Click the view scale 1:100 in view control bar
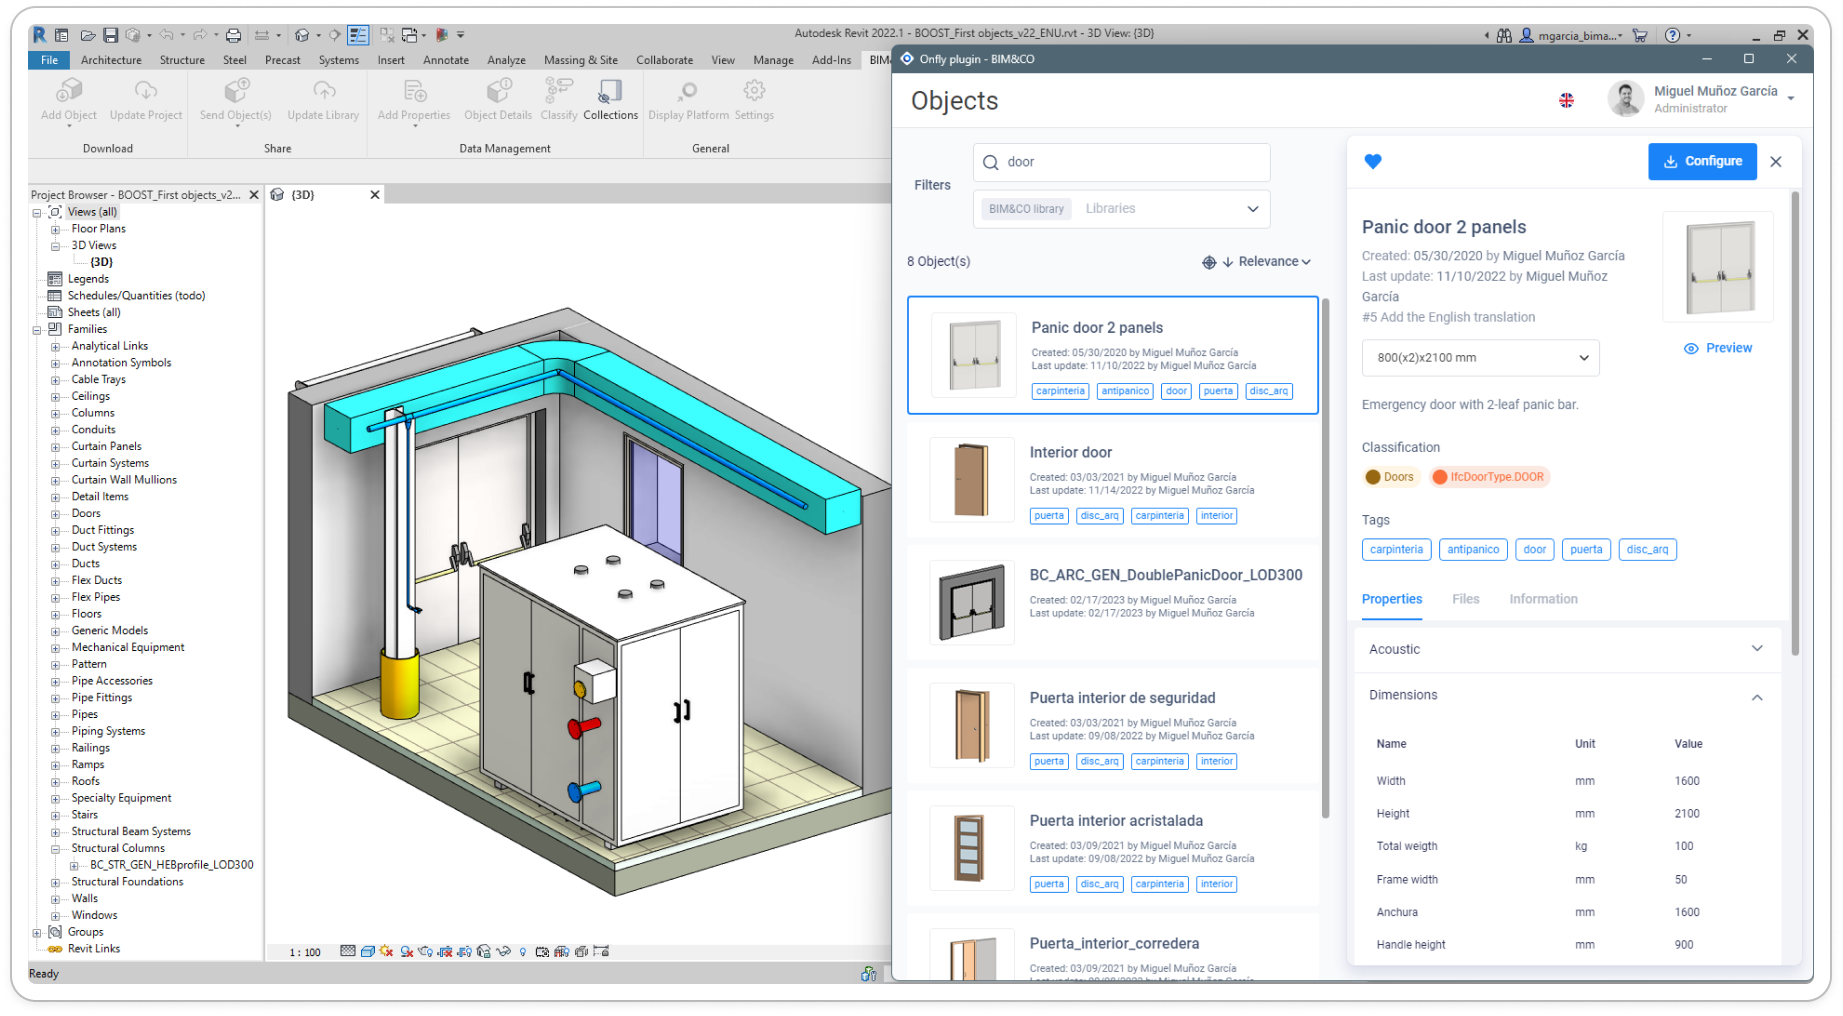Image resolution: width=1843 pixels, height=1016 pixels. tap(305, 952)
